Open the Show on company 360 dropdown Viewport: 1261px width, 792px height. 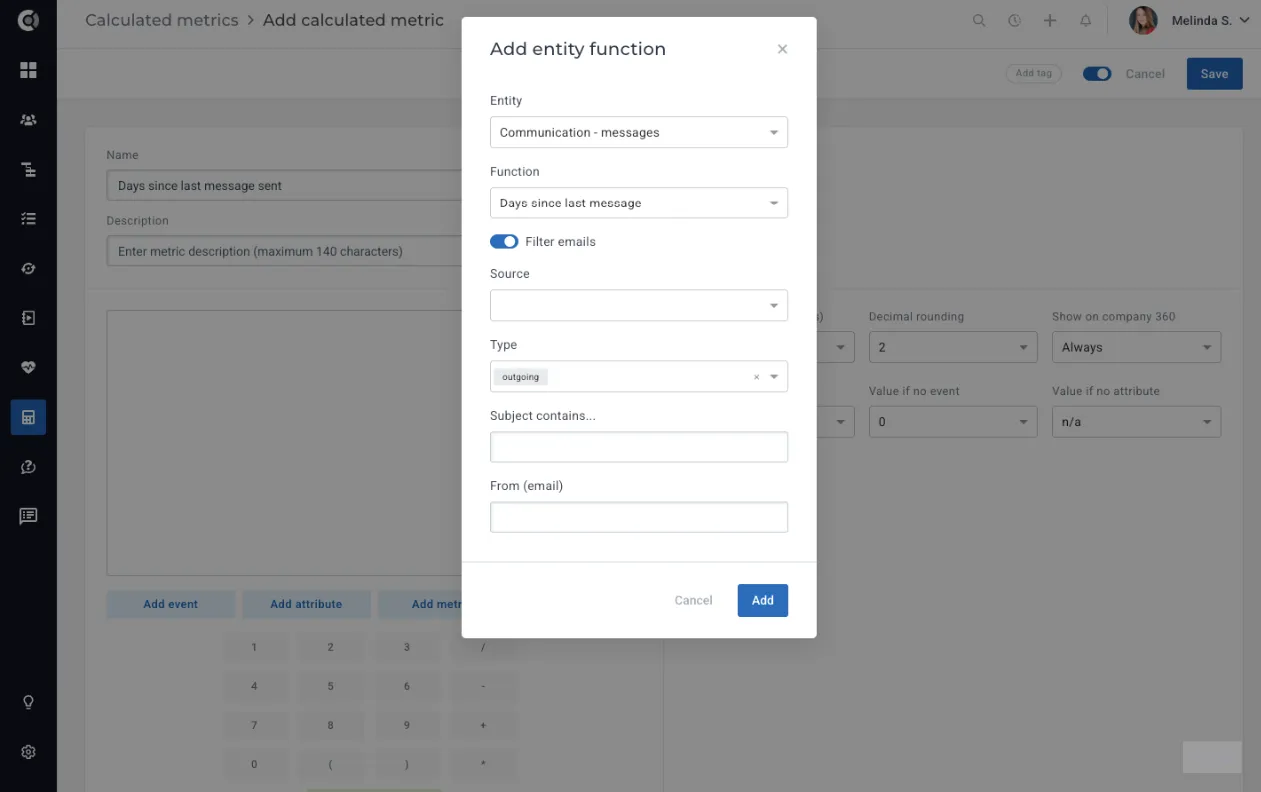click(x=1136, y=347)
